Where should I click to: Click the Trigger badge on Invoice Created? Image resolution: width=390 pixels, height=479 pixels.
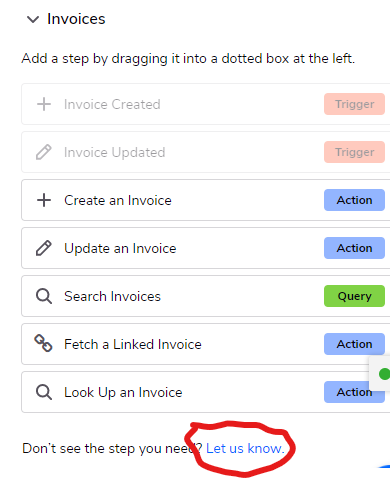[354, 104]
